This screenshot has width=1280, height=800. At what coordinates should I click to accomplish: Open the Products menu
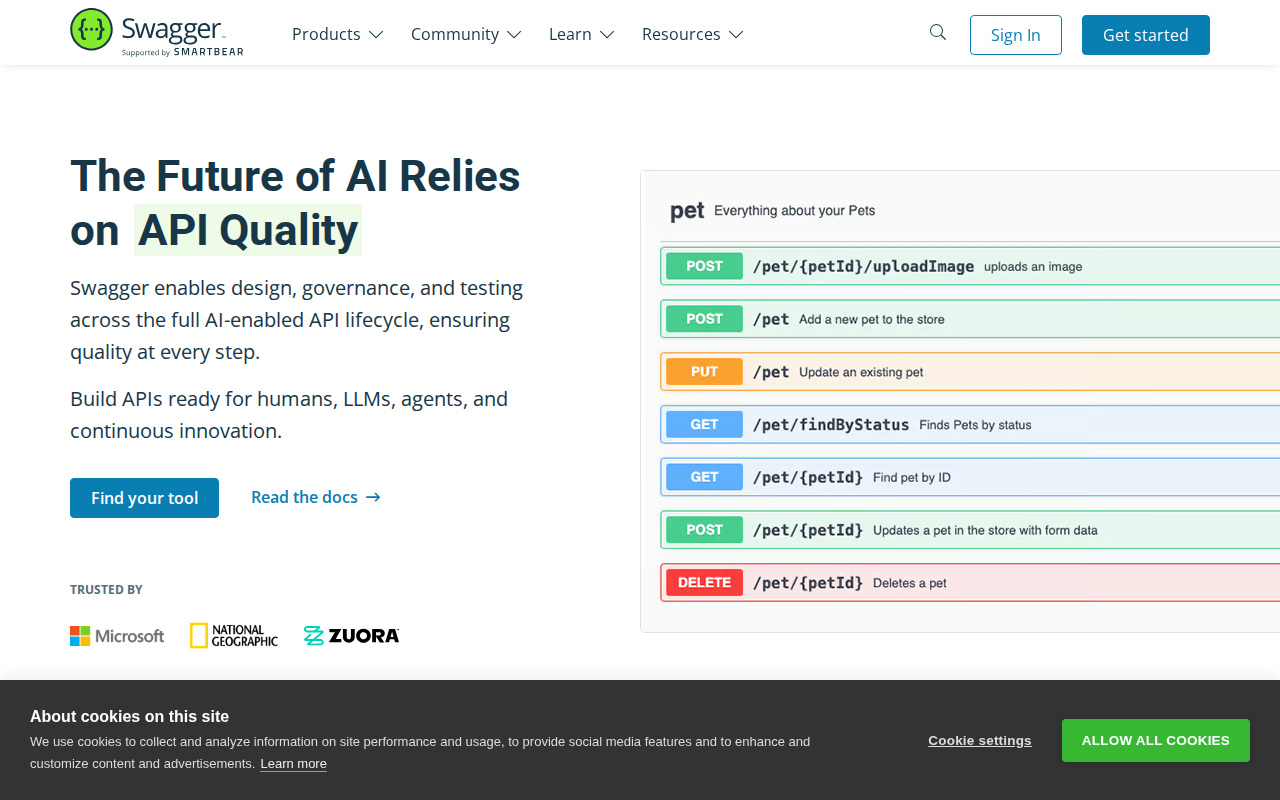pos(338,34)
